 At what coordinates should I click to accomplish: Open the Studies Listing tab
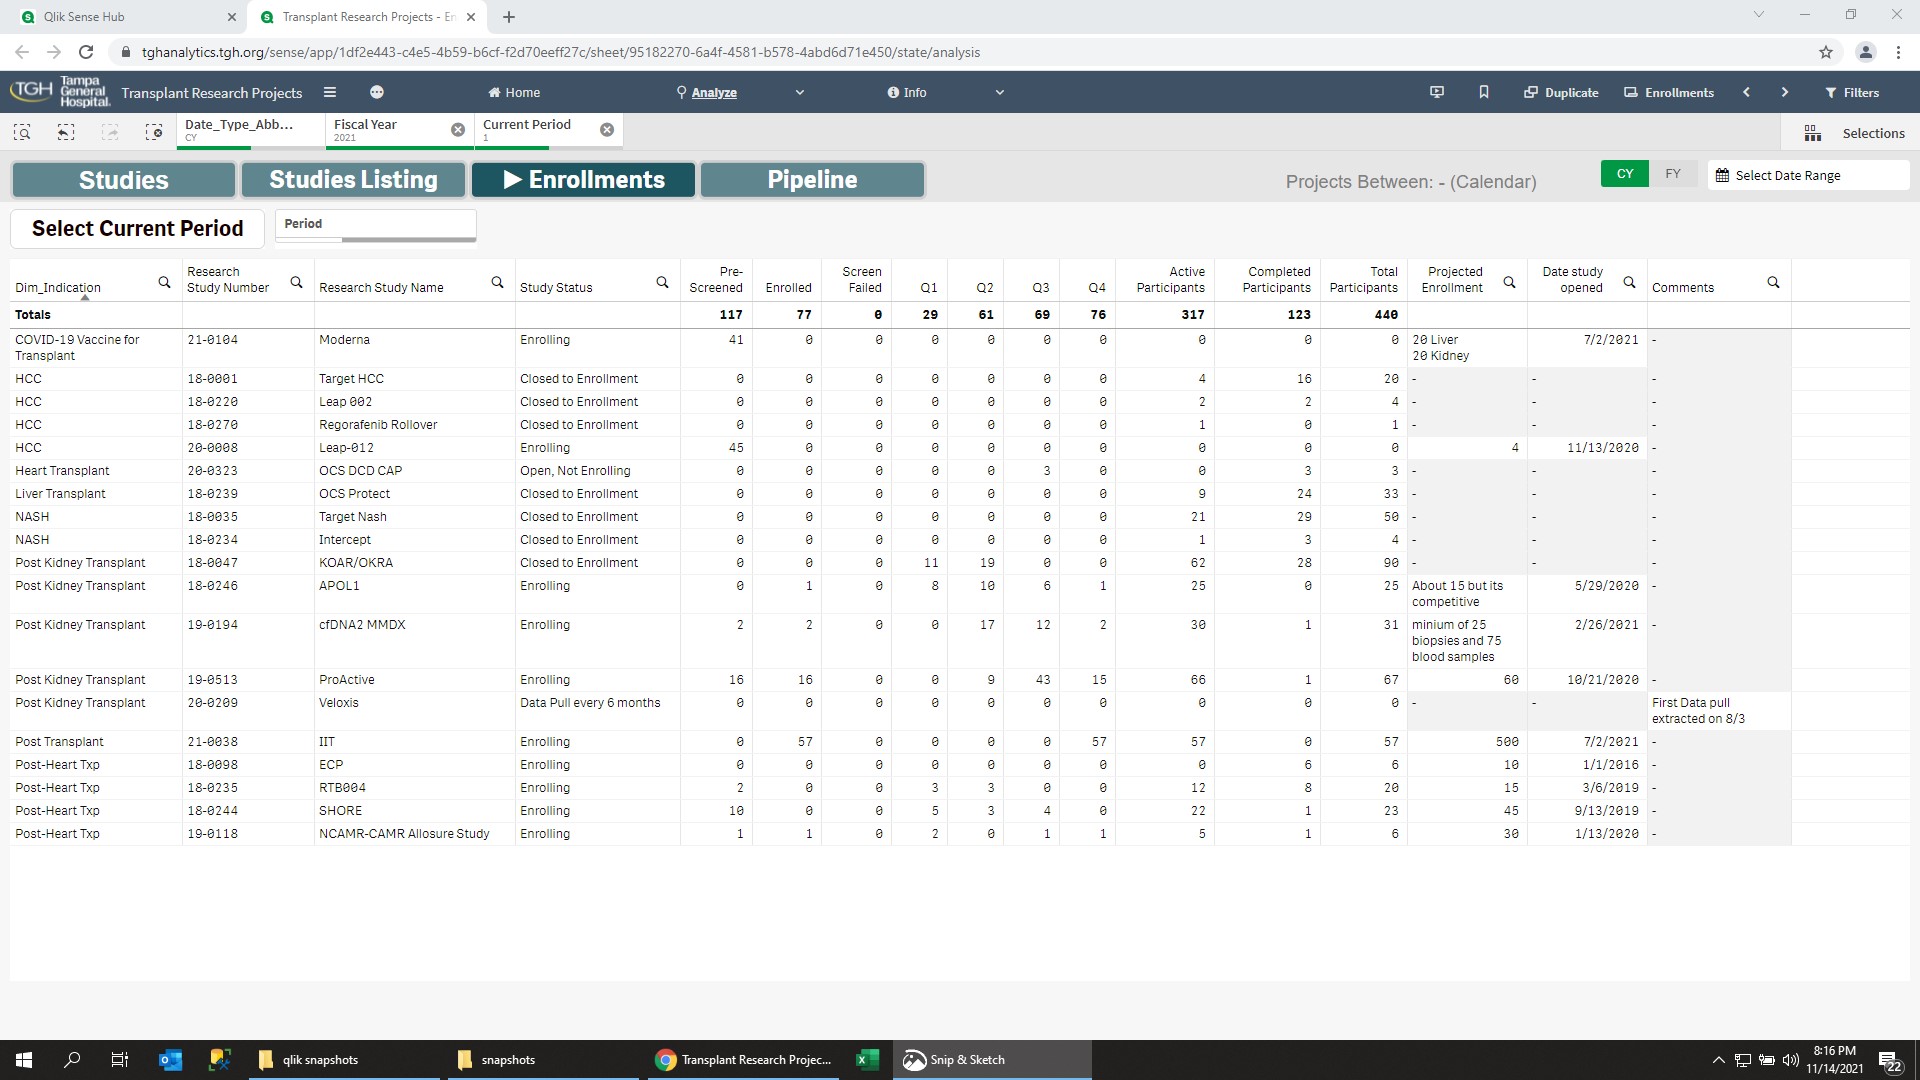pos(352,180)
